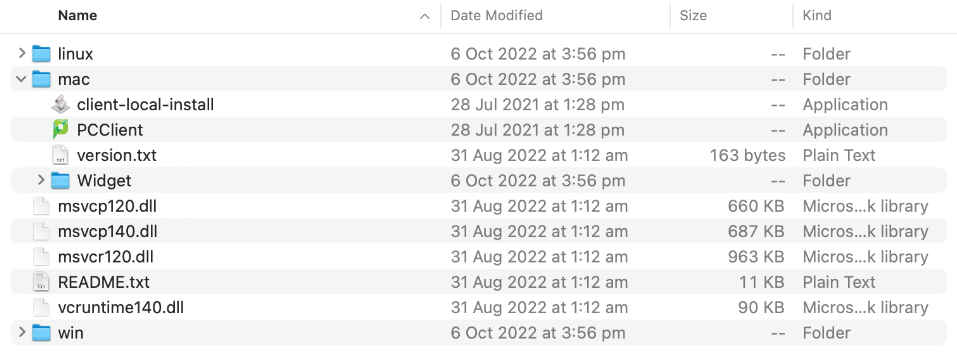This screenshot has width=957, height=362.
Task: Sort by the Kind column header
Action: pos(817,15)
